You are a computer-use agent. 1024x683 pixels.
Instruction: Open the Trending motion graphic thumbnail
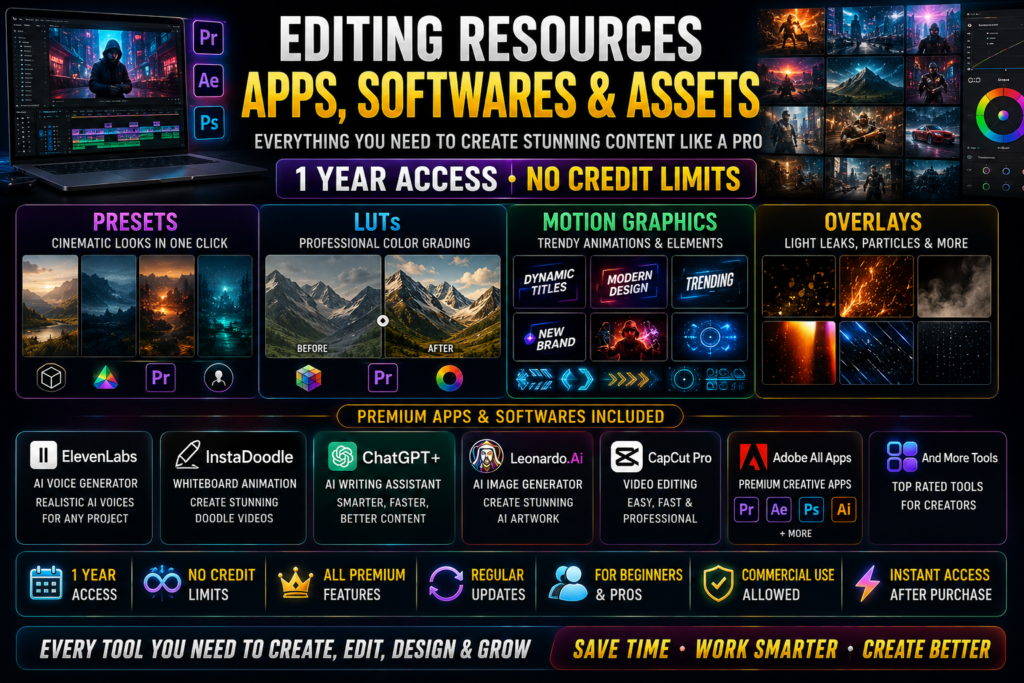(x=709, y=282)
